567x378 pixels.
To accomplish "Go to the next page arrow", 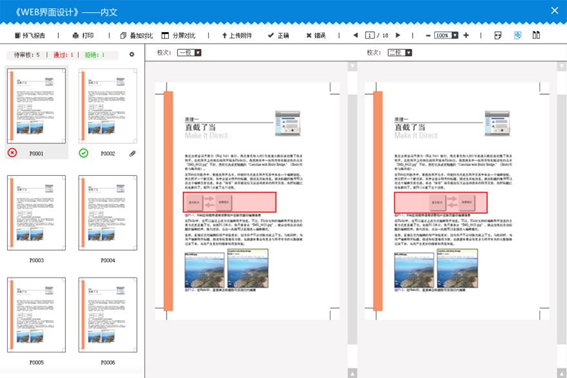I will click(398, 35).
